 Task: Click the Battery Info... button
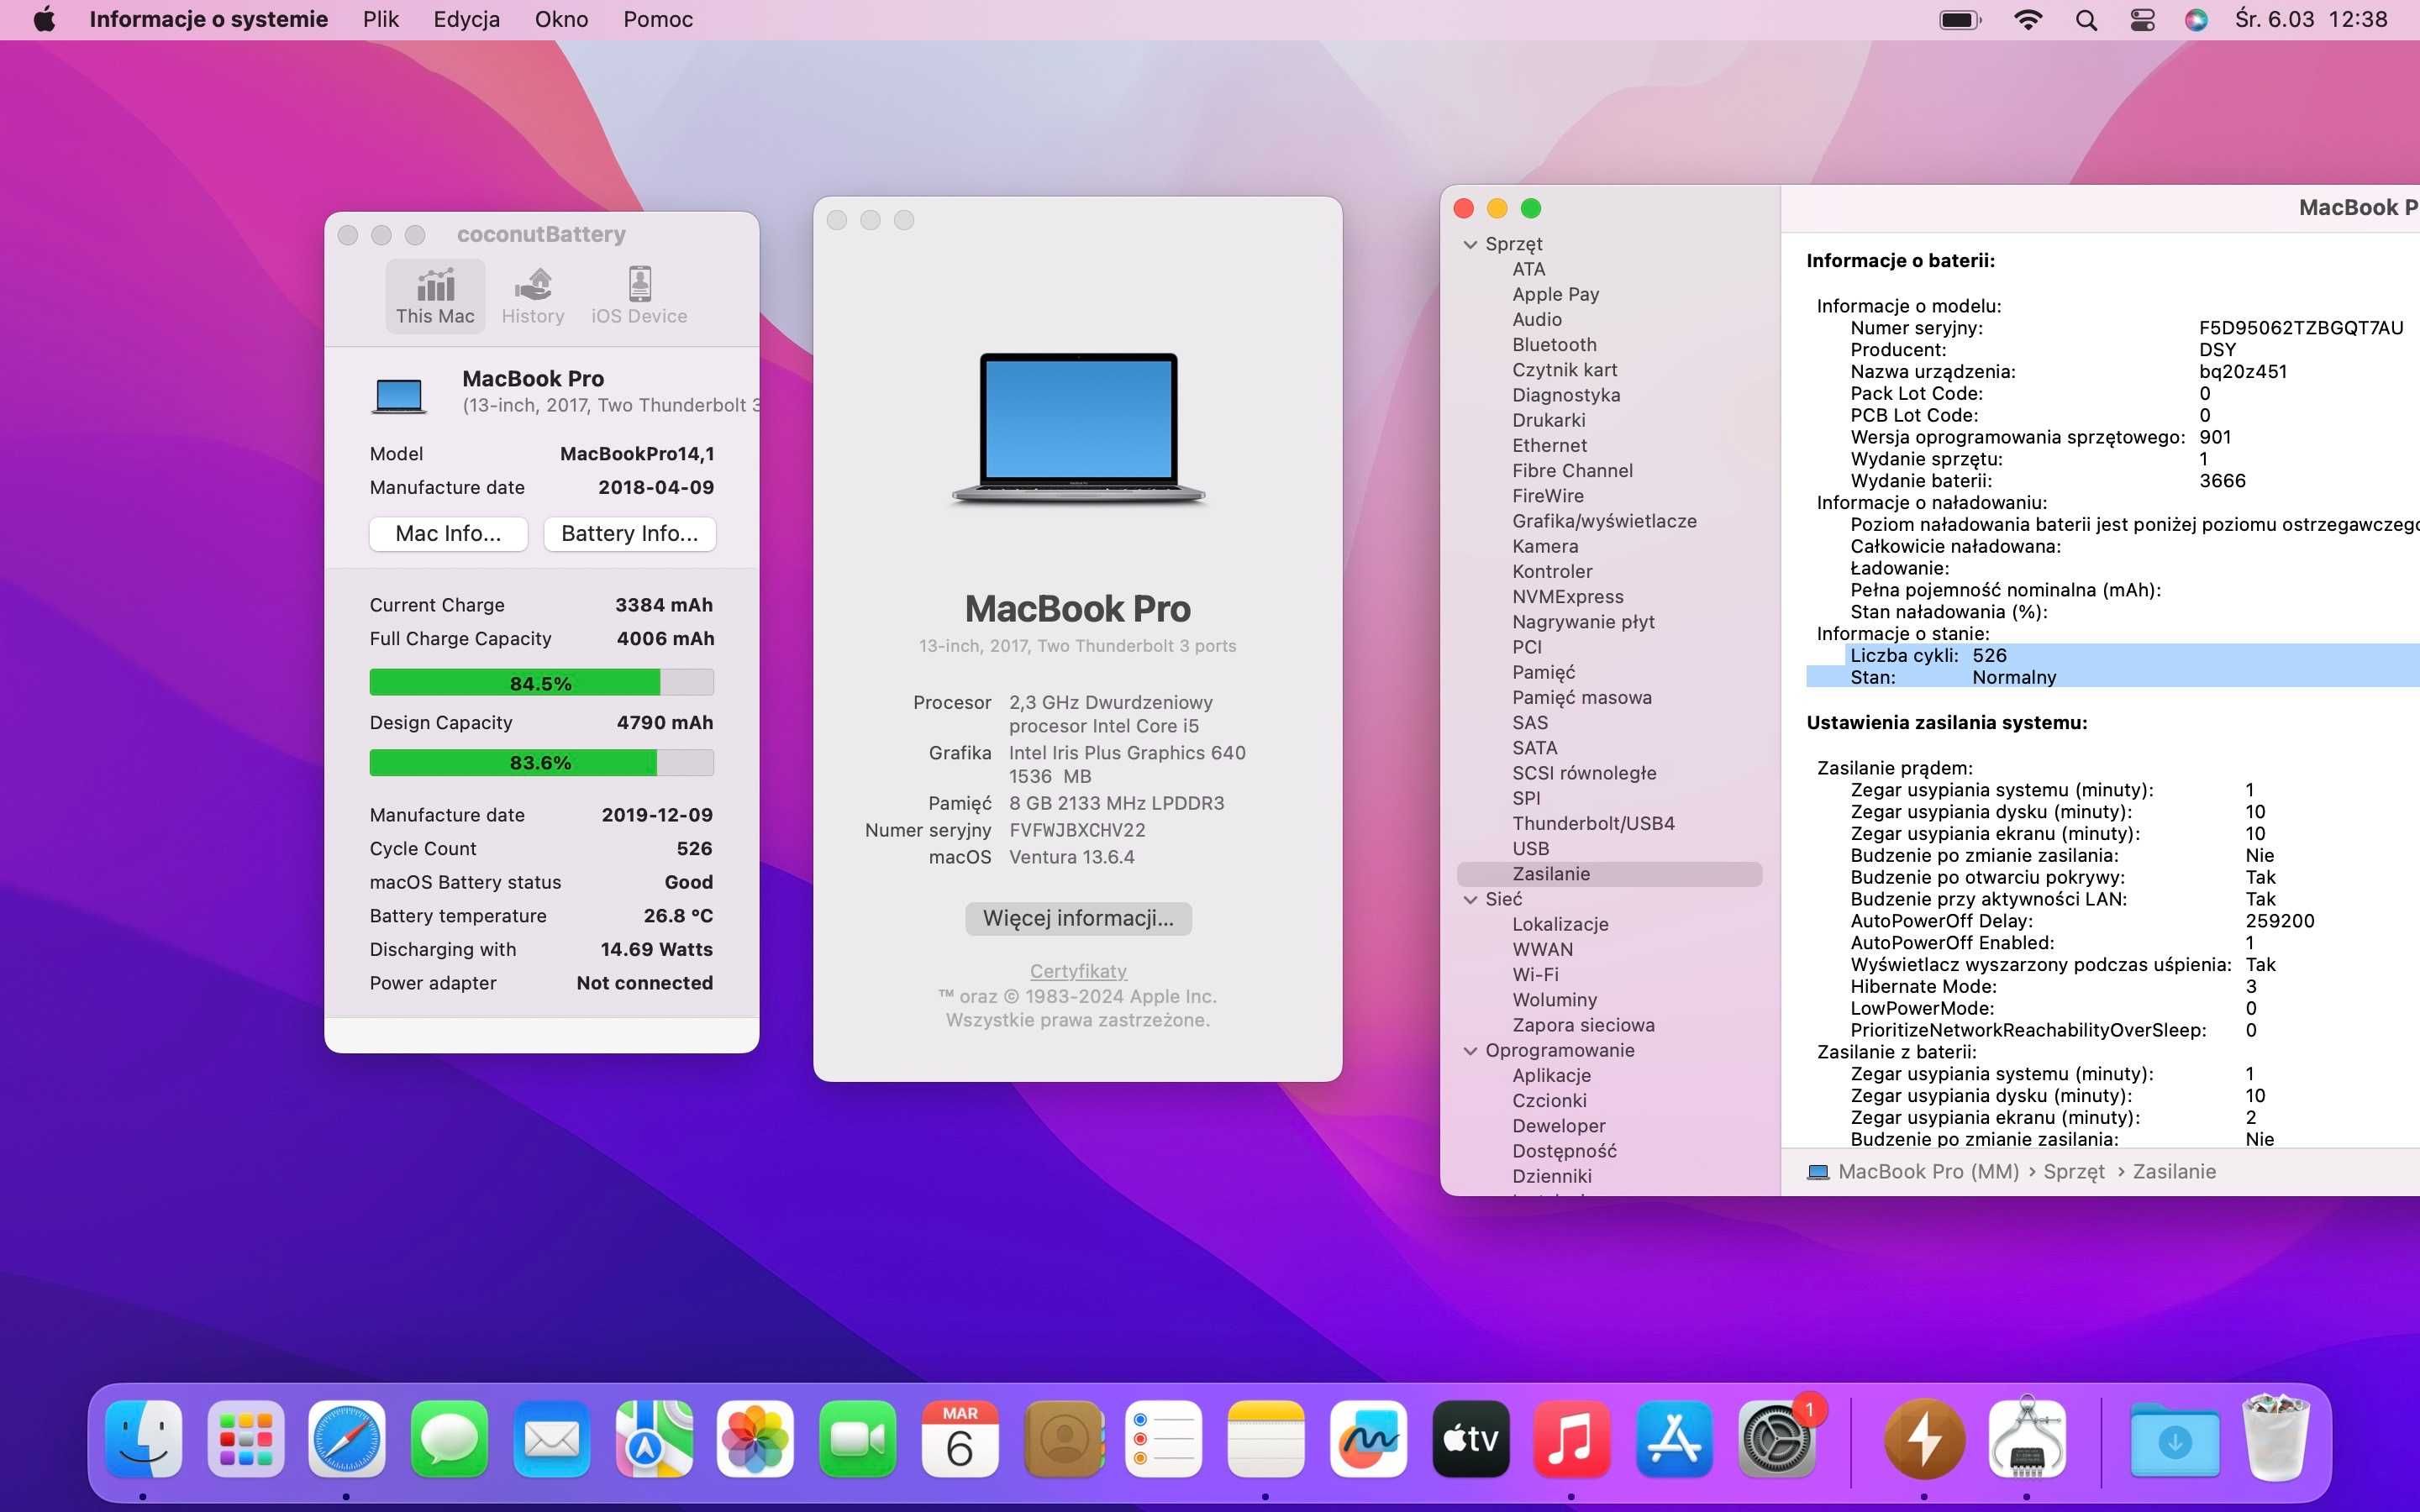(x=630, y=534)
